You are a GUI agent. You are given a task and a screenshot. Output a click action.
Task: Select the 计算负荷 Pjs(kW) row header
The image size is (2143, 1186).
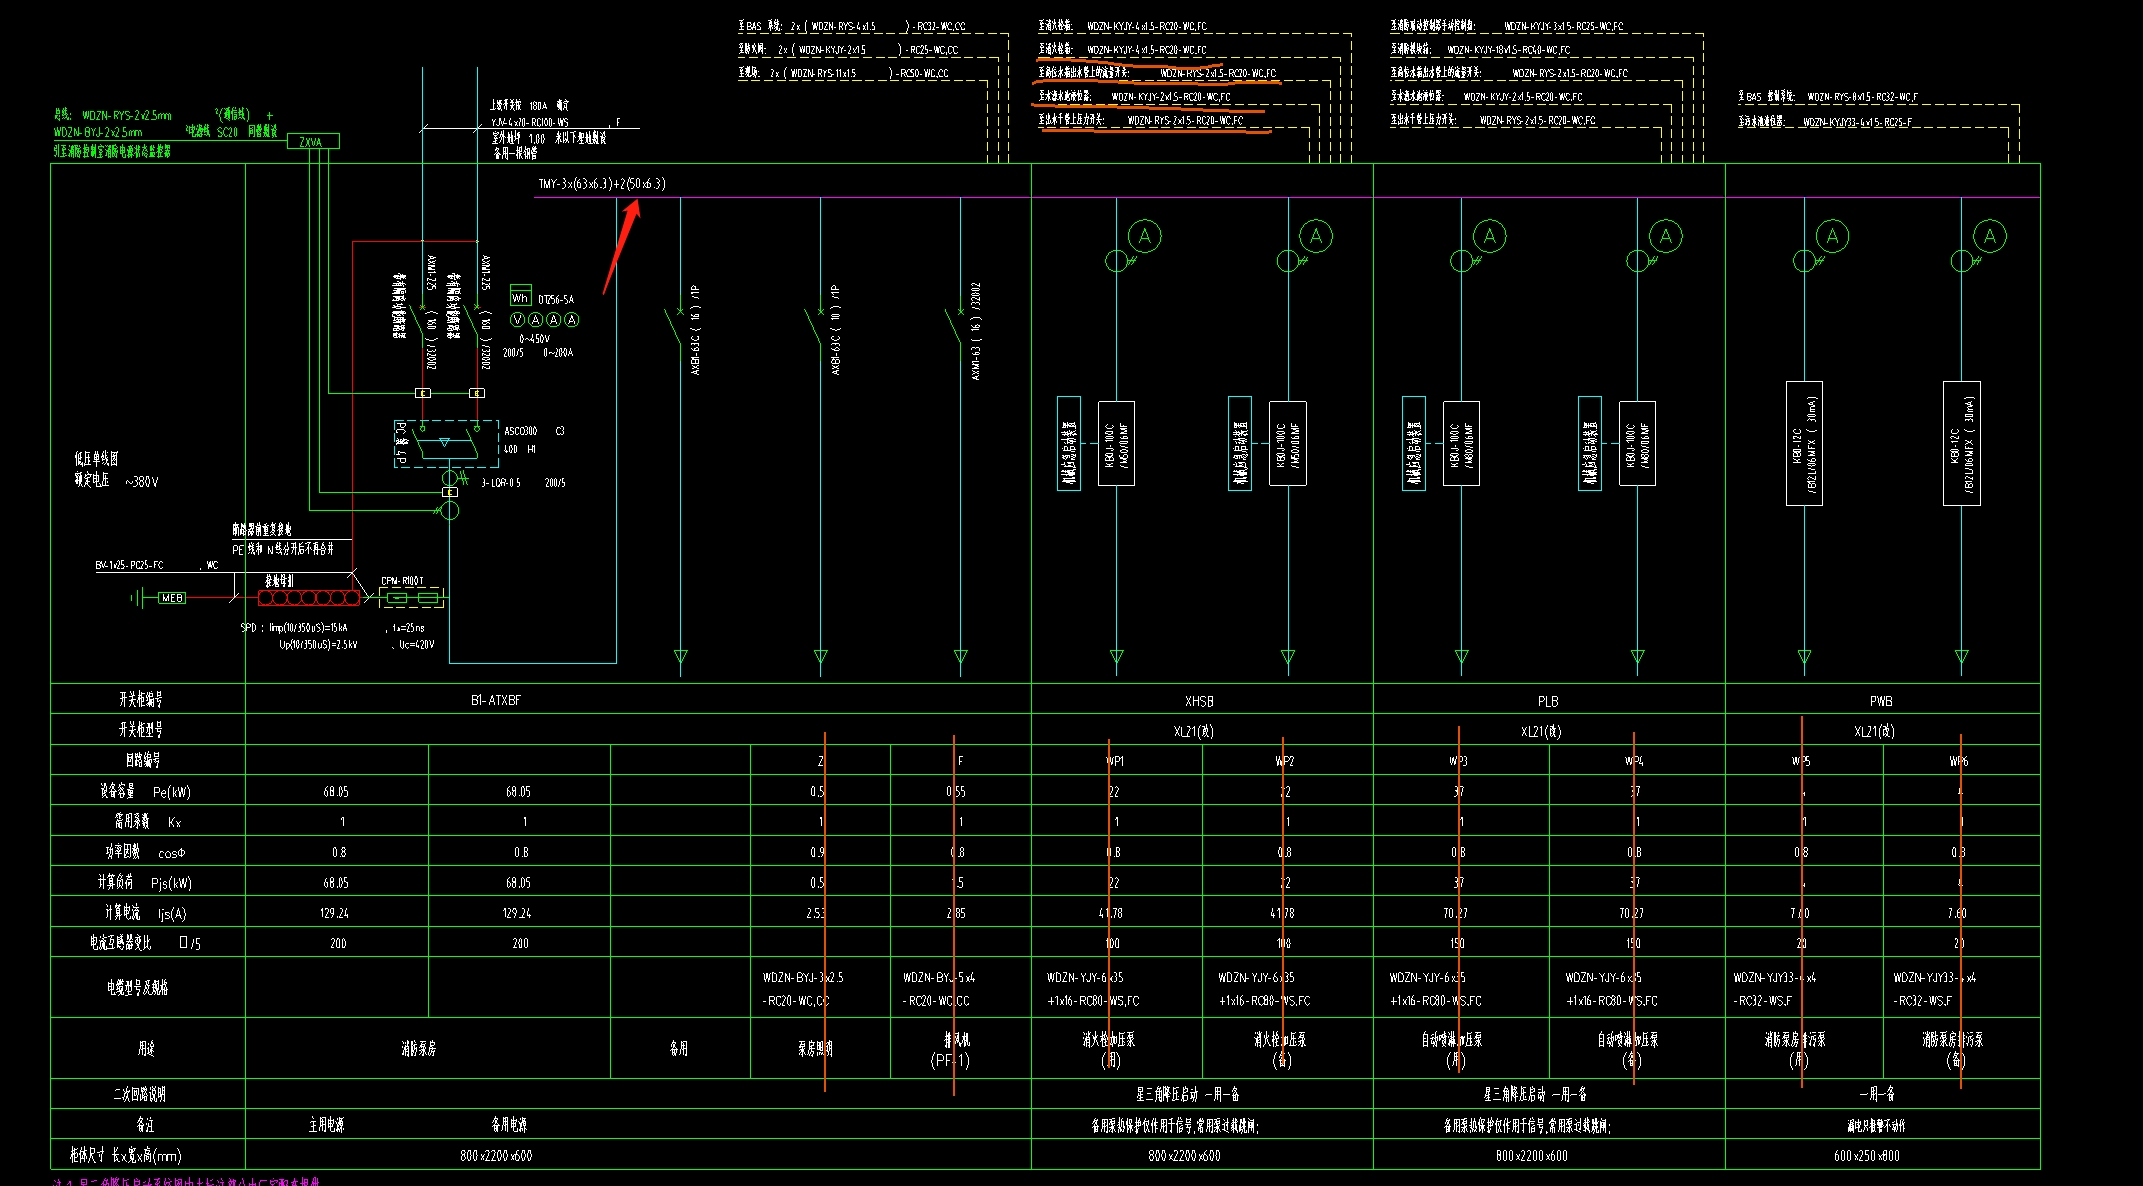(x=145, y=882)
